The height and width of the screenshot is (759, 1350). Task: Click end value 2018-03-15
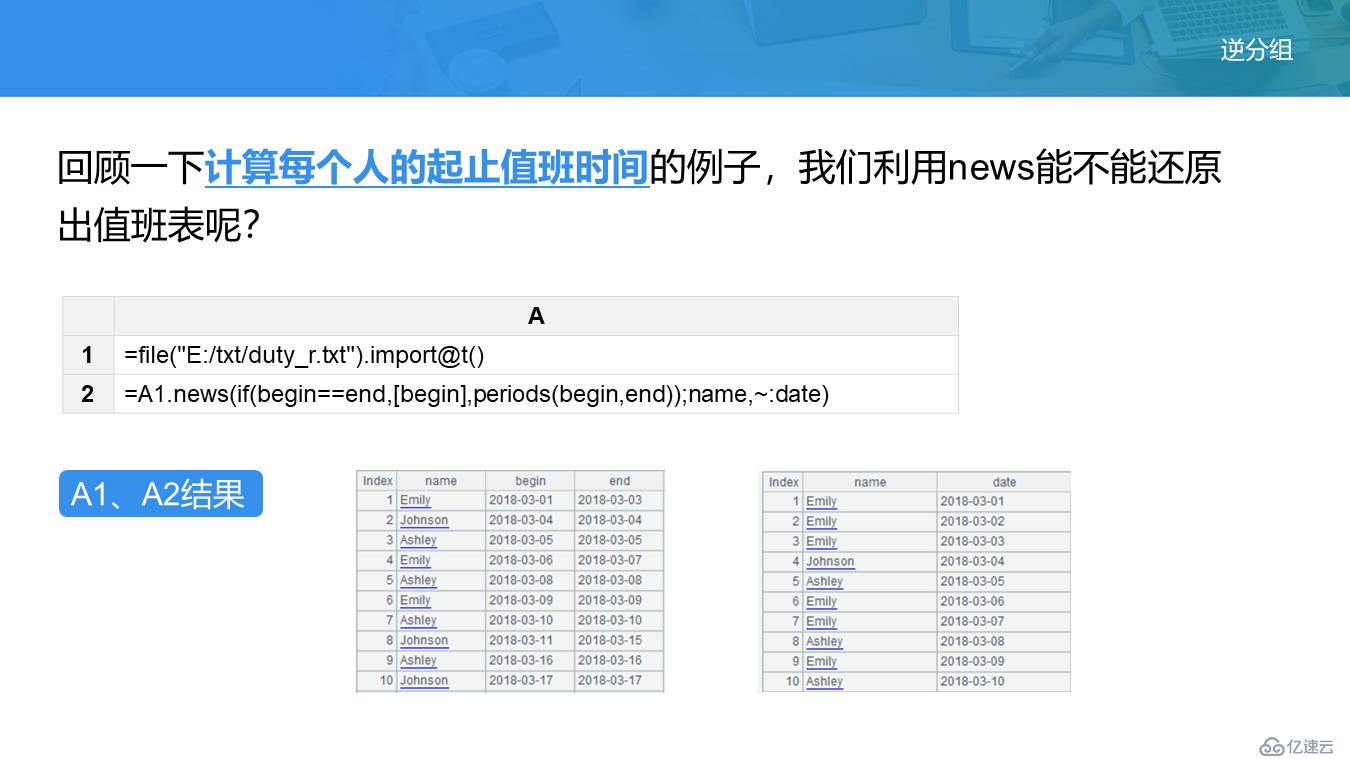pos(610,640)
